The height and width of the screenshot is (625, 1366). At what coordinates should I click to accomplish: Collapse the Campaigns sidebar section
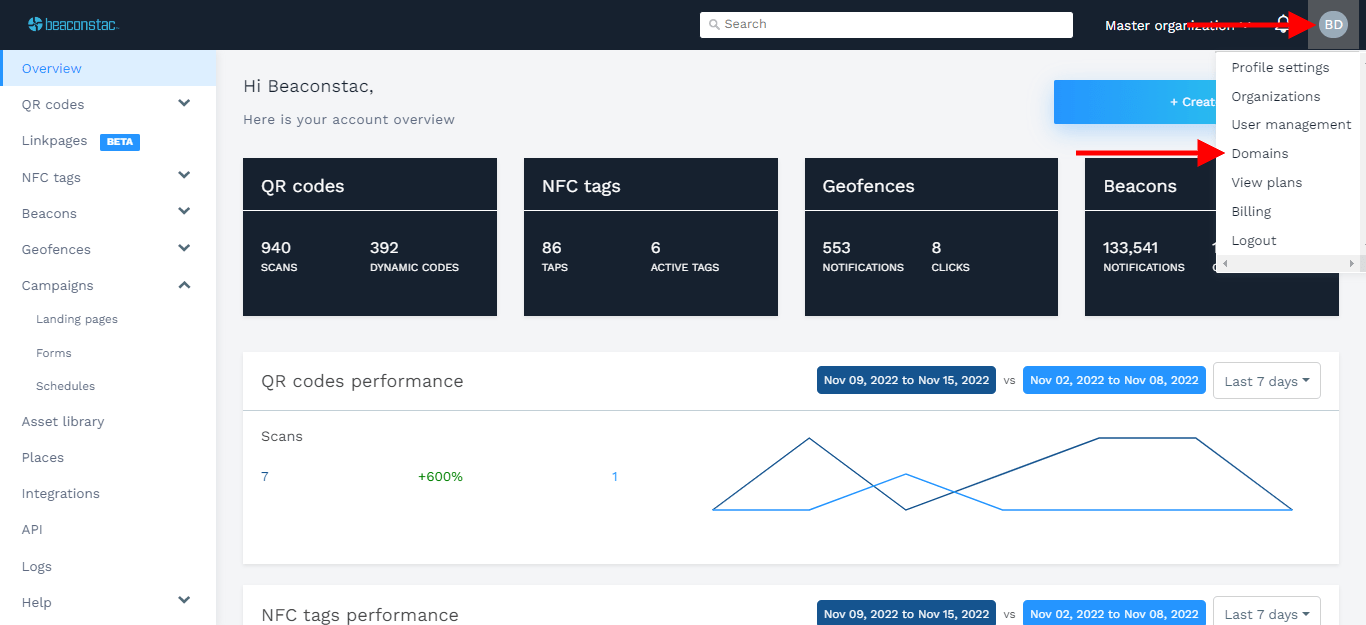[x=184, y=285]
